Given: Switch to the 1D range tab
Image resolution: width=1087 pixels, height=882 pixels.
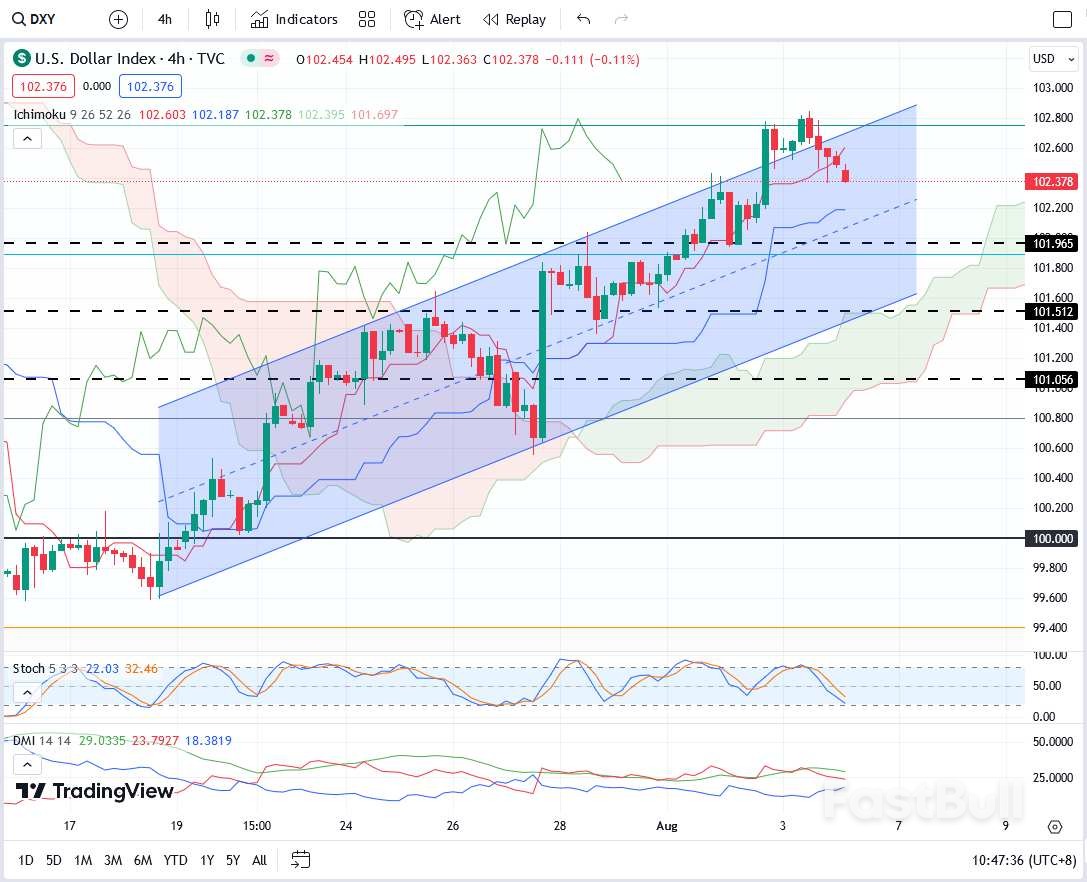Looking at the screenshot, I should pos(25,860).
